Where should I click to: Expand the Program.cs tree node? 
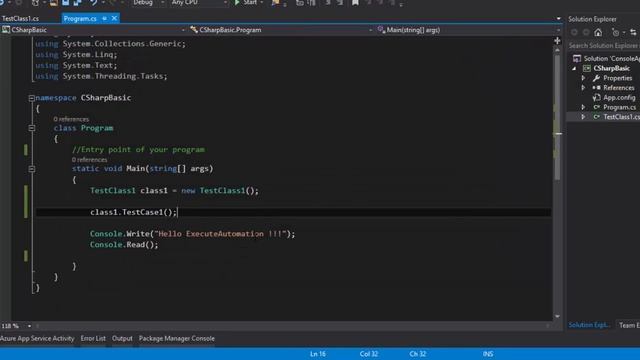[583, 107]
